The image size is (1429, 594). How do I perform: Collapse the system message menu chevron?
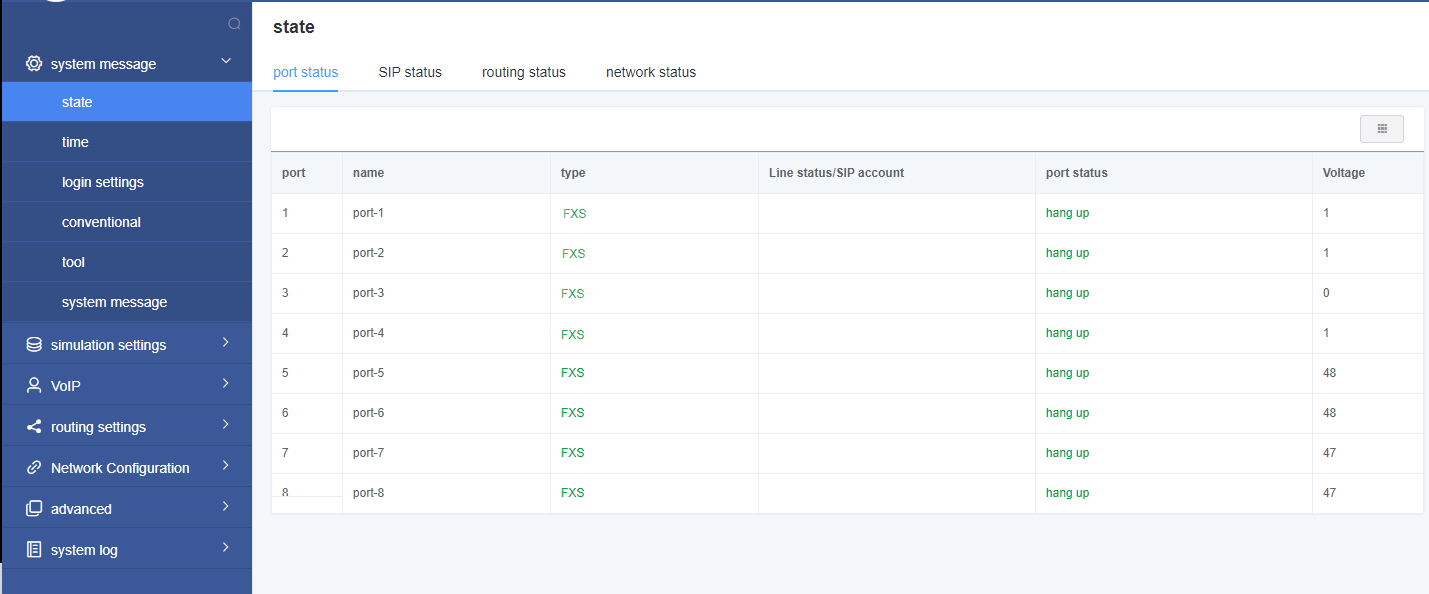[x=226, y=62]
